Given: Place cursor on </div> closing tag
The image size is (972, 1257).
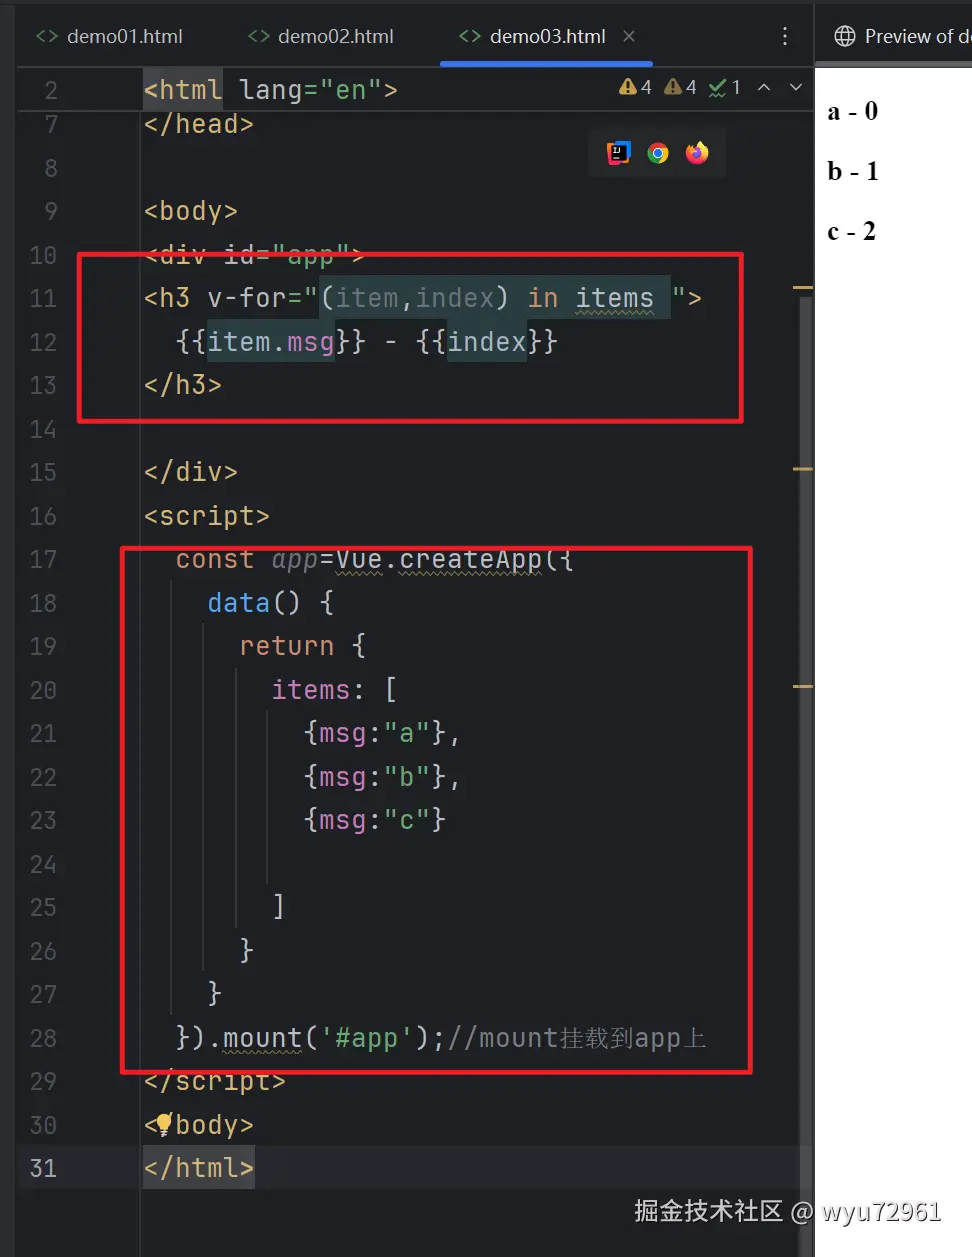Looking at the screenshot, I should point(191,472).
